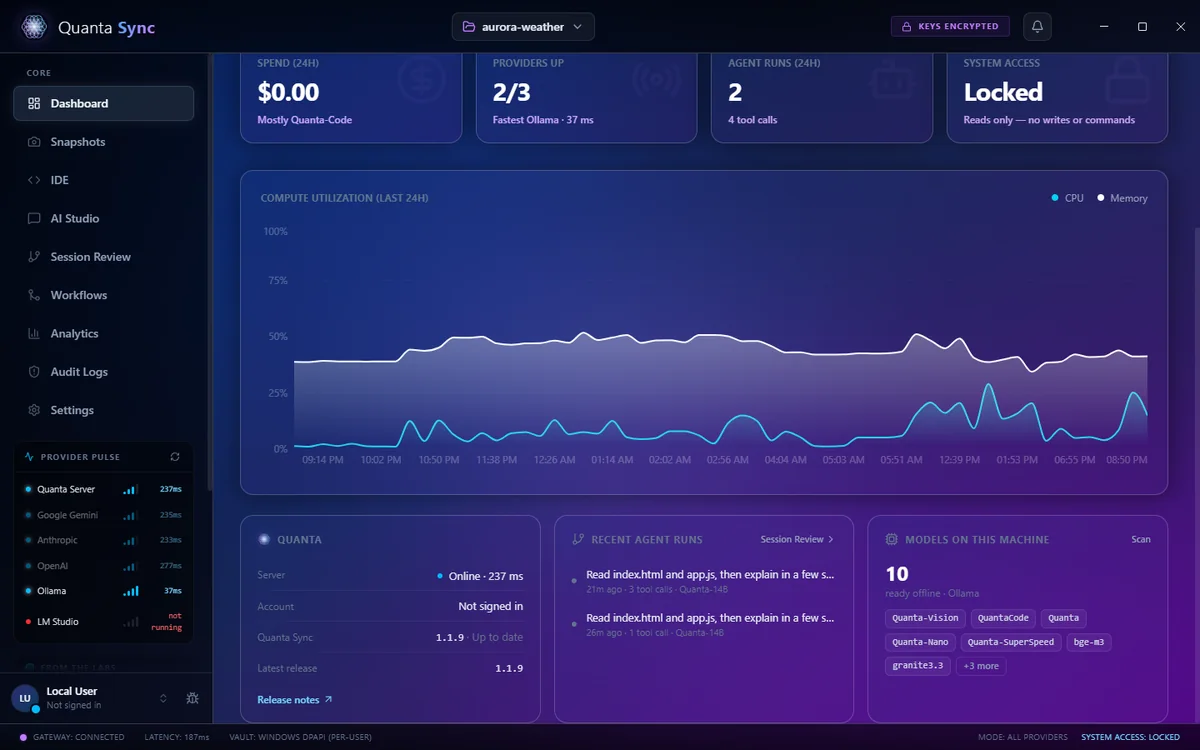
Task: Switch to the IDE section
Action: point(104,180)
